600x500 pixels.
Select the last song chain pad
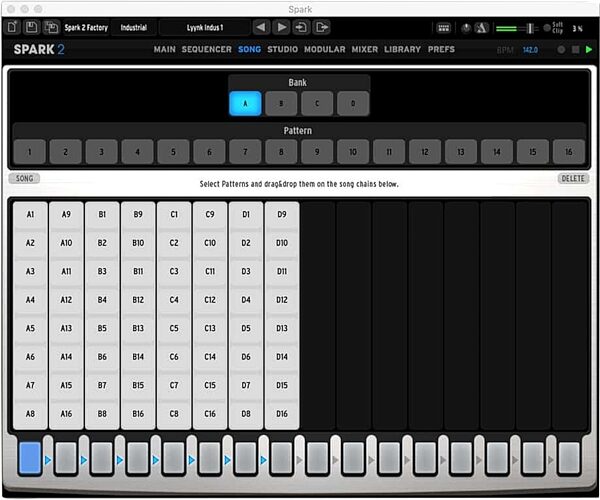(569, 458)
